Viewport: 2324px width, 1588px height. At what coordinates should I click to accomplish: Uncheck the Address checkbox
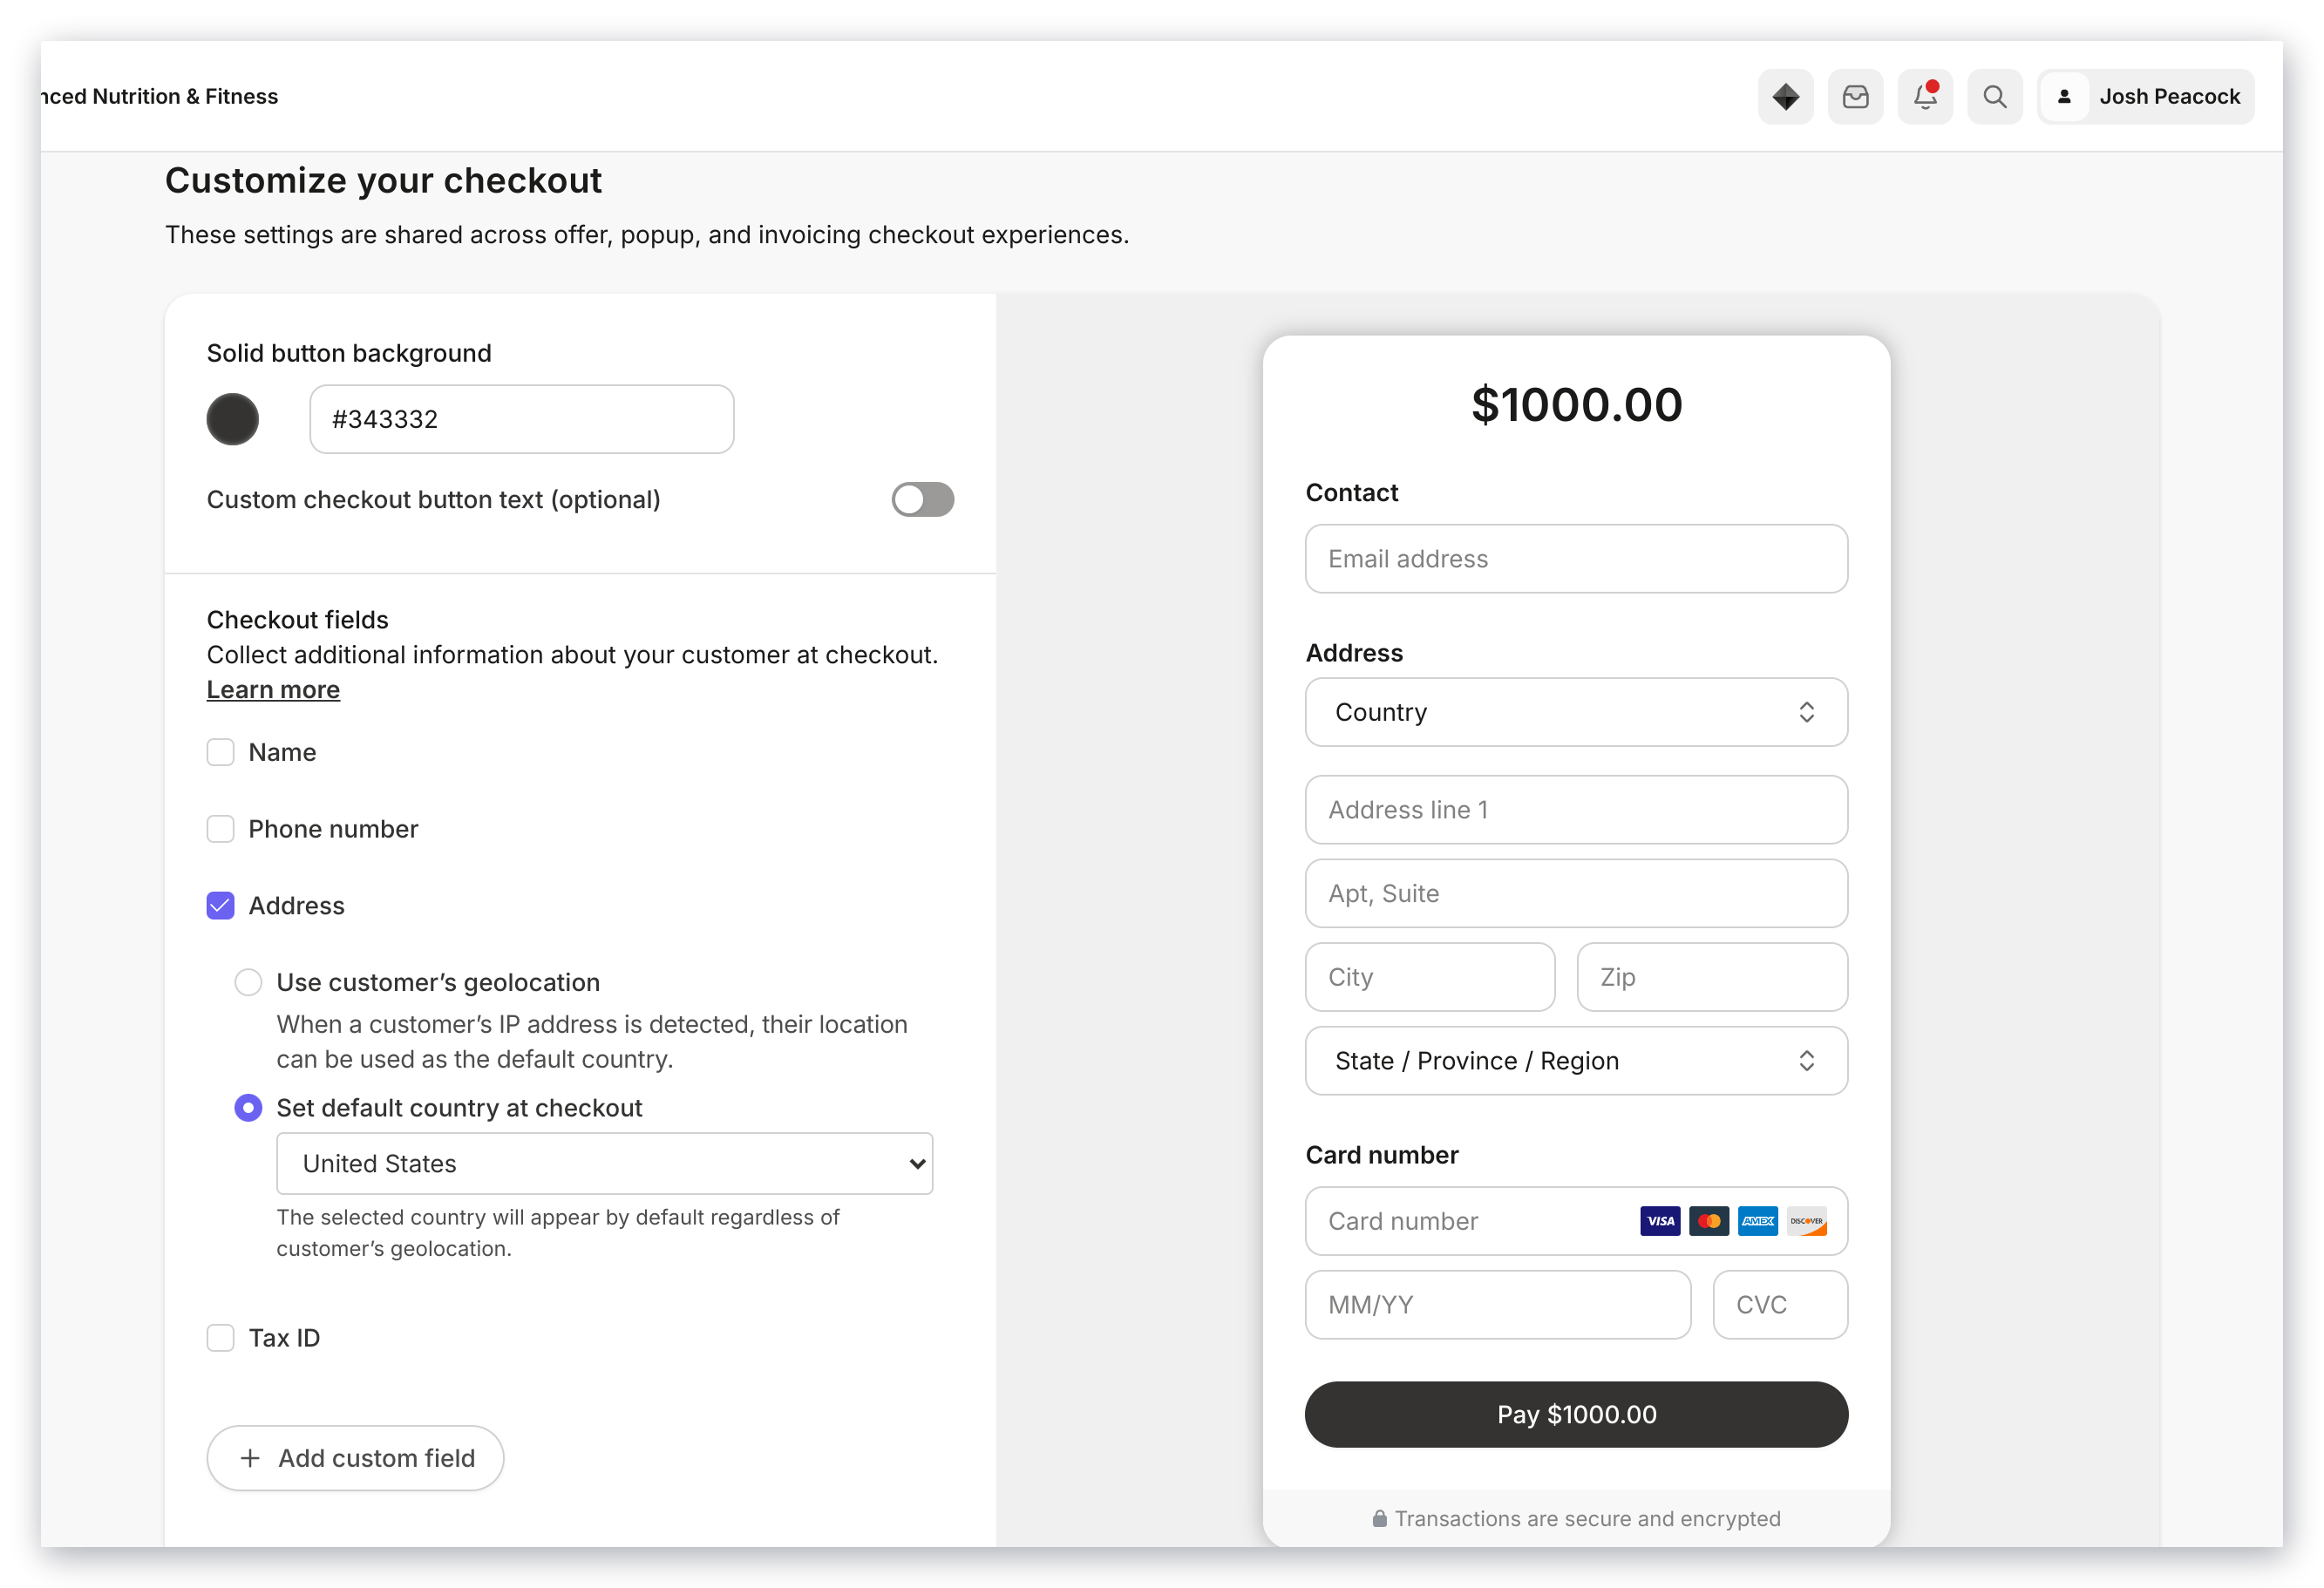[220, 906]
